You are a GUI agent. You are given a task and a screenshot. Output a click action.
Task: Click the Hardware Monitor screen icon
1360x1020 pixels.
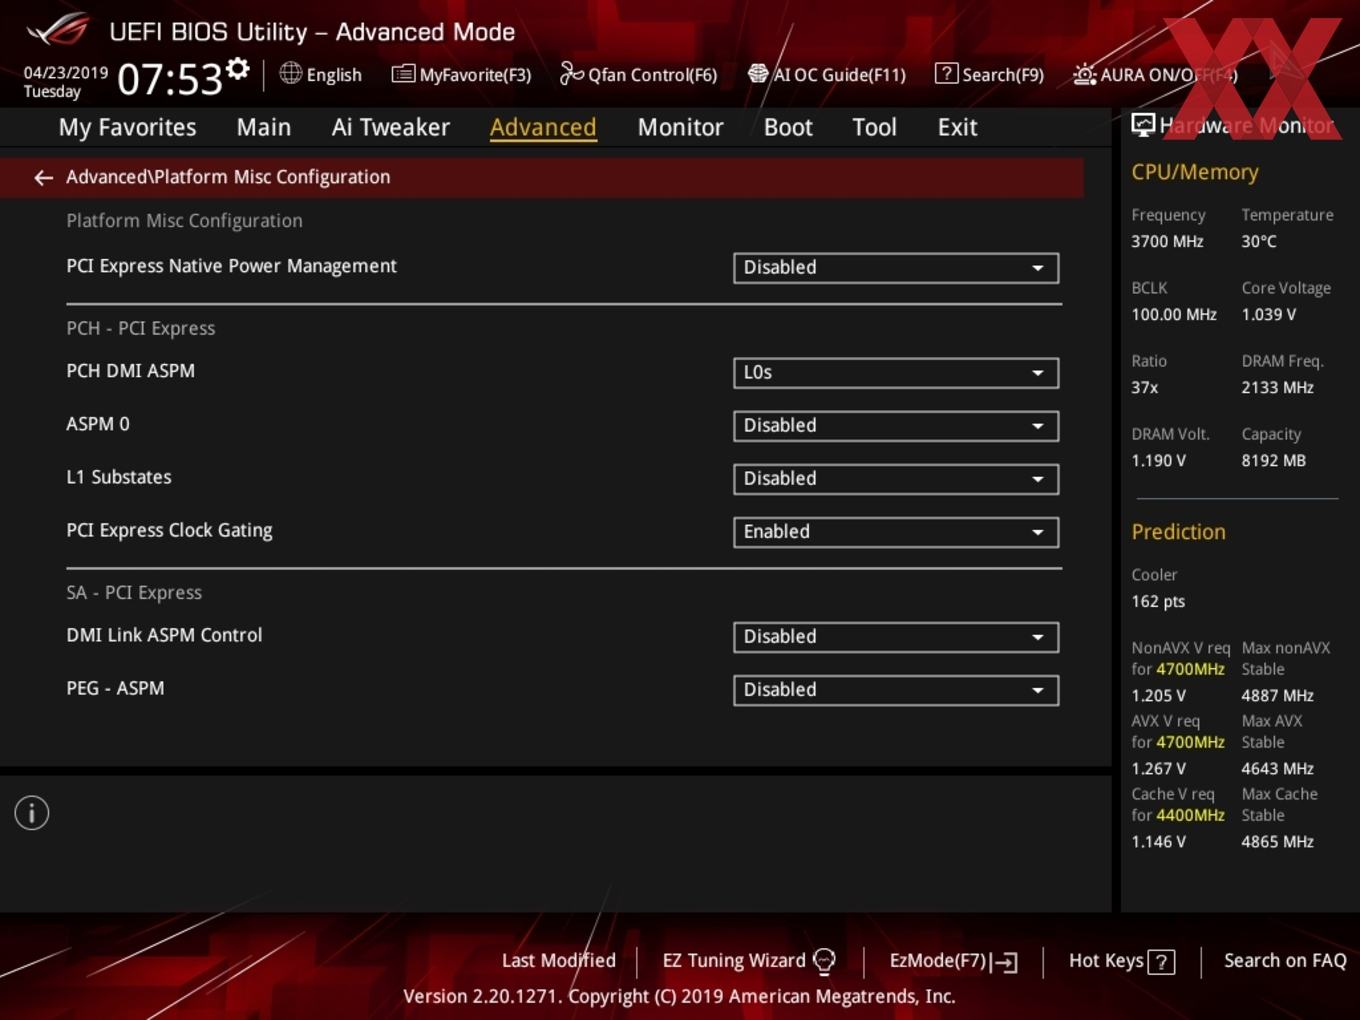(1143, 125)
